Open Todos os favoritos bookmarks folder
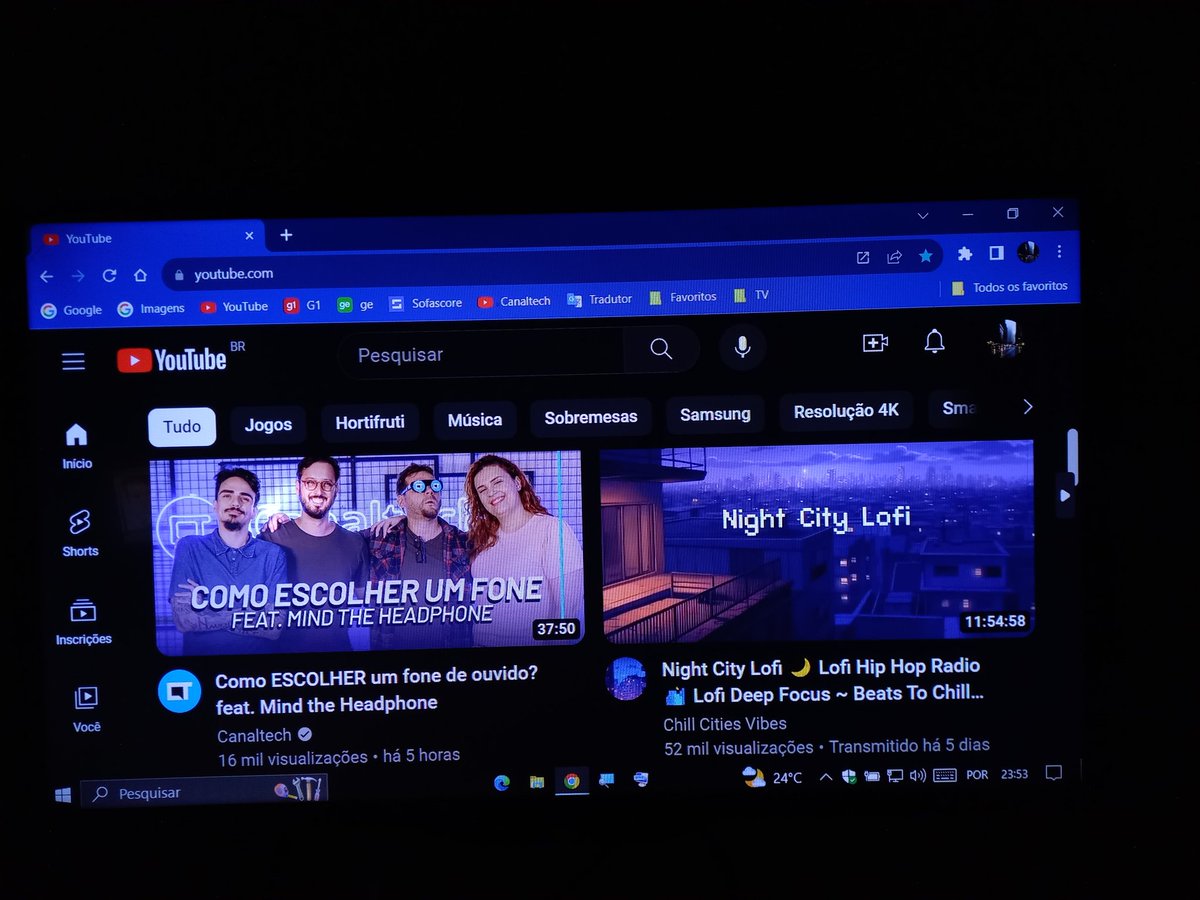This screenshot has height=900, width=1200. (1009, 287)
